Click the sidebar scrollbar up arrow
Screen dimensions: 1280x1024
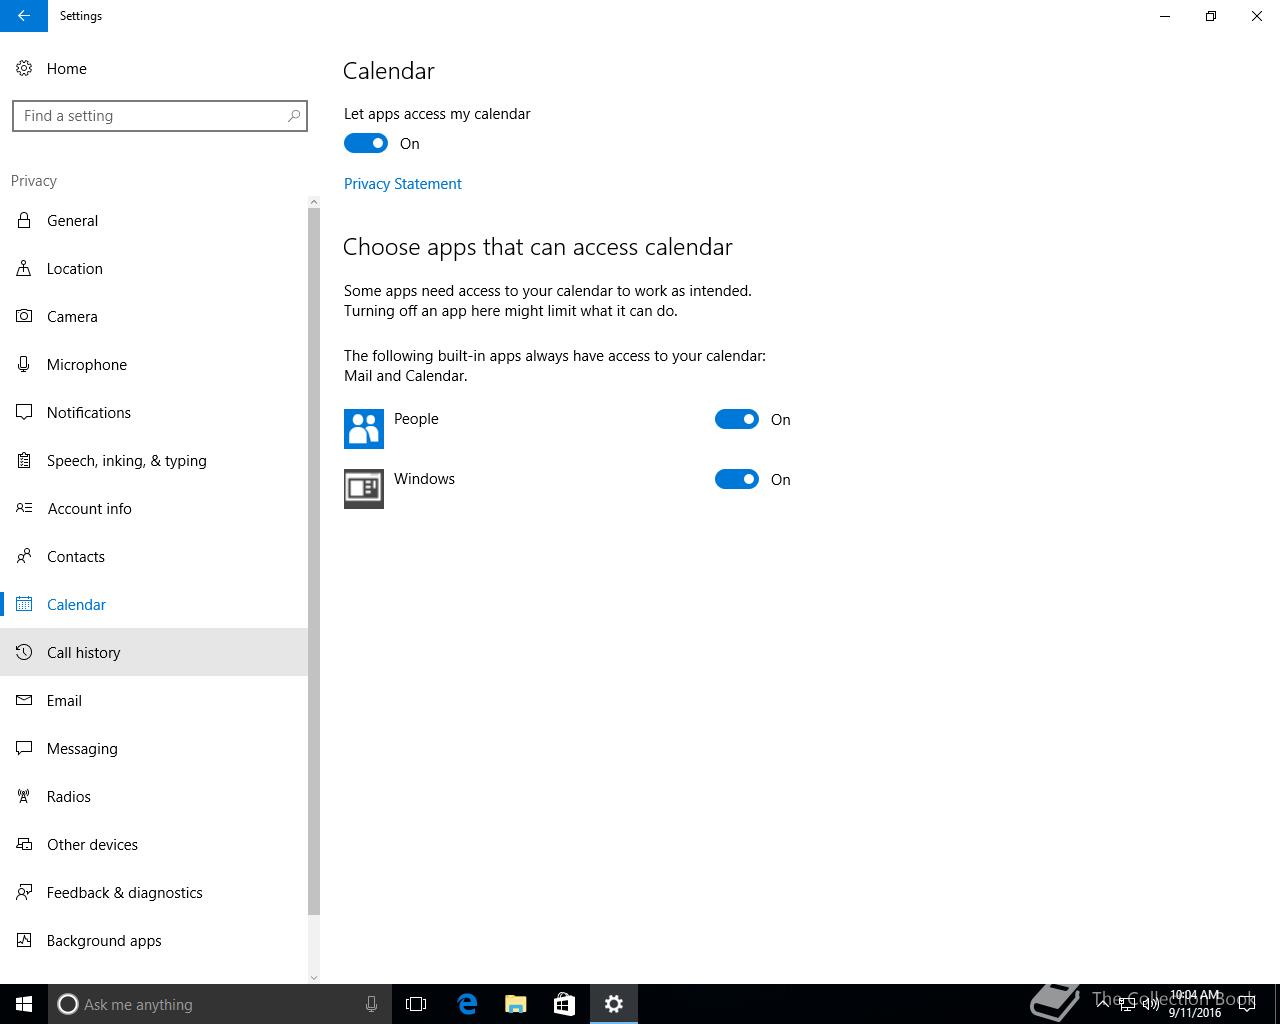(314, 202)
